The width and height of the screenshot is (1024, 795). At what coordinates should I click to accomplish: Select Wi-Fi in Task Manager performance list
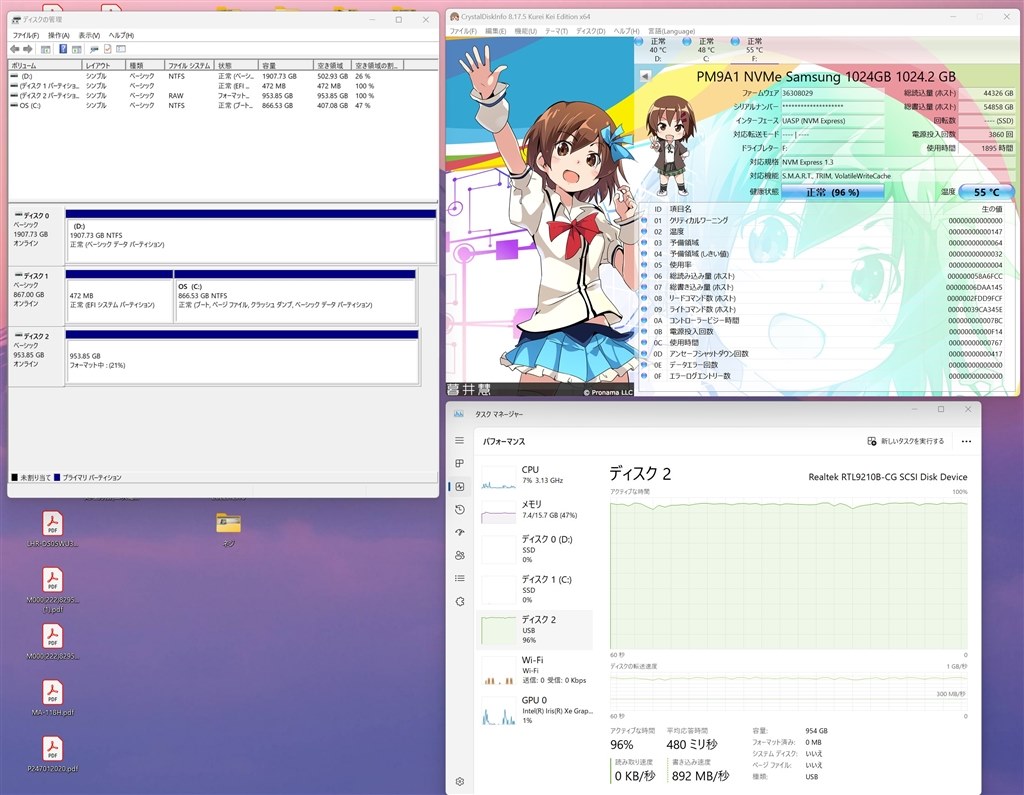[534, 670]
